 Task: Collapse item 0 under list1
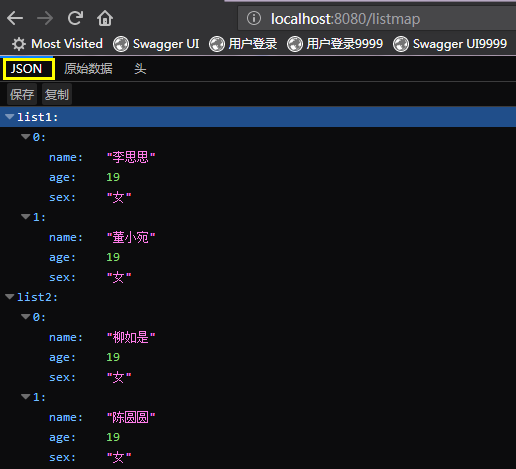tap(25, 137)
